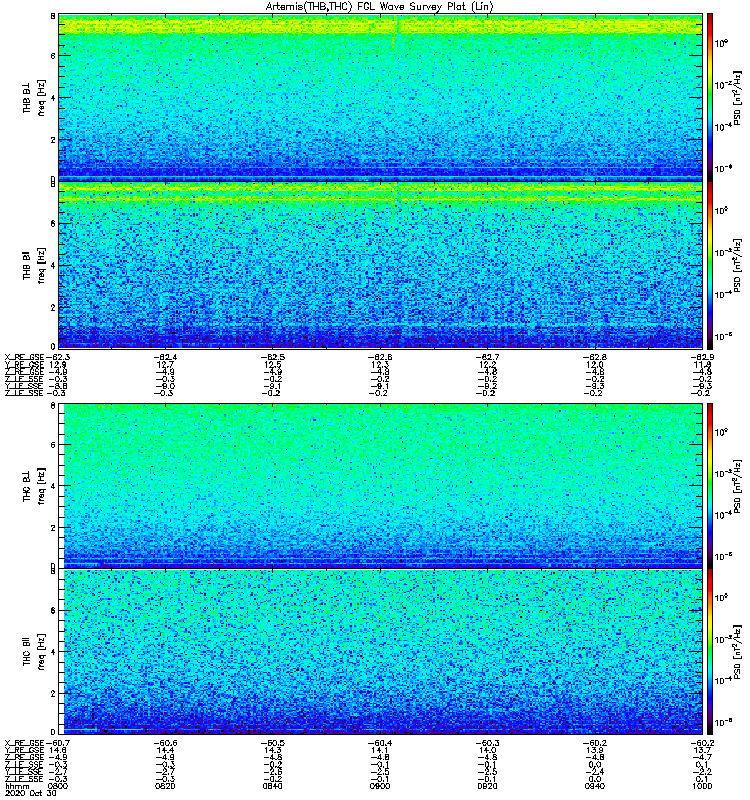
Task: Click the X_RE_GSE row label under THC panels
Action: point(24,743)
